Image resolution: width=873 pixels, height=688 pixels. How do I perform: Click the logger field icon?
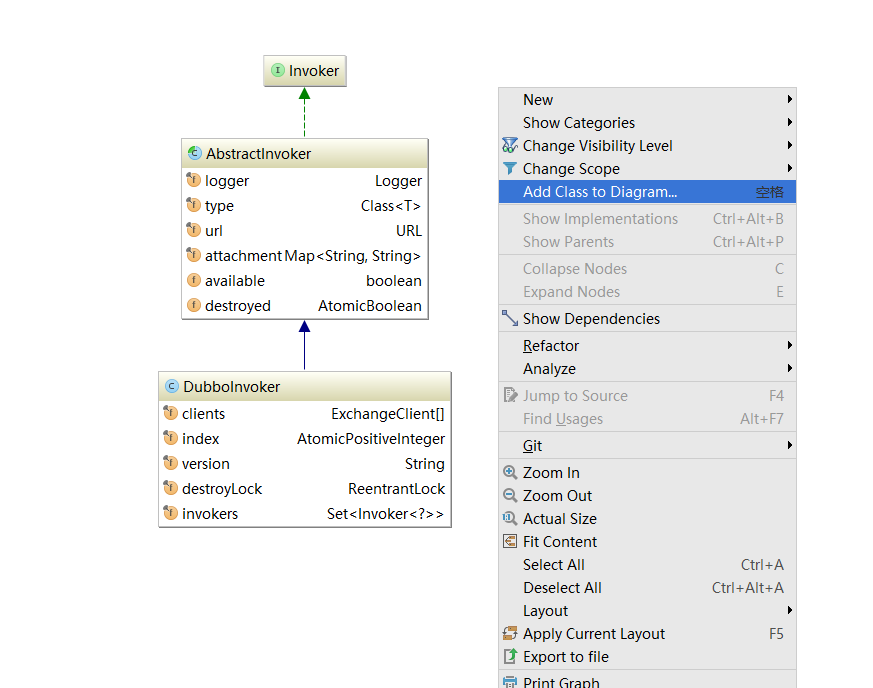click(193, 180)
